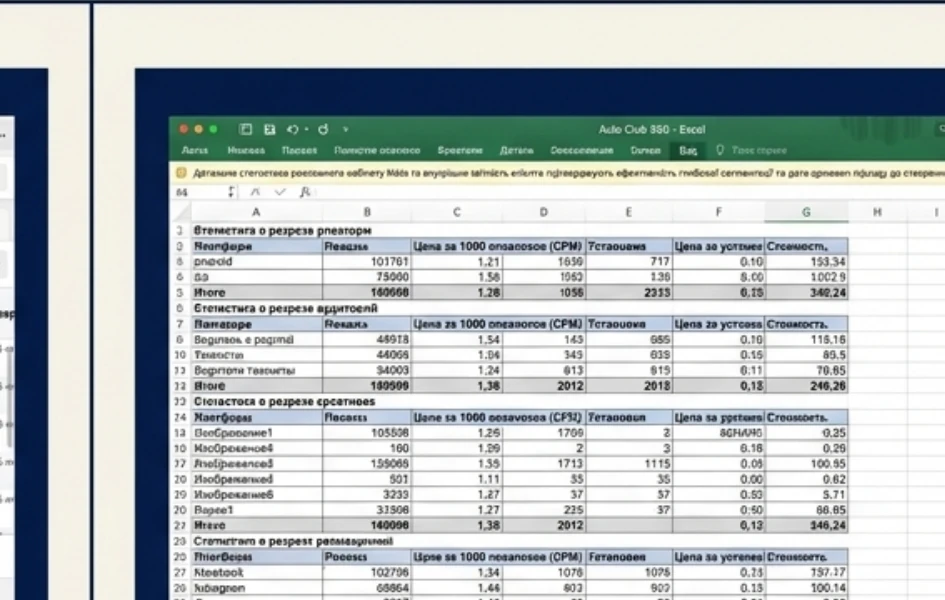Click inside the formula bar input area
This screenshot has width=945, height=600.
click(x=630, y=192)
